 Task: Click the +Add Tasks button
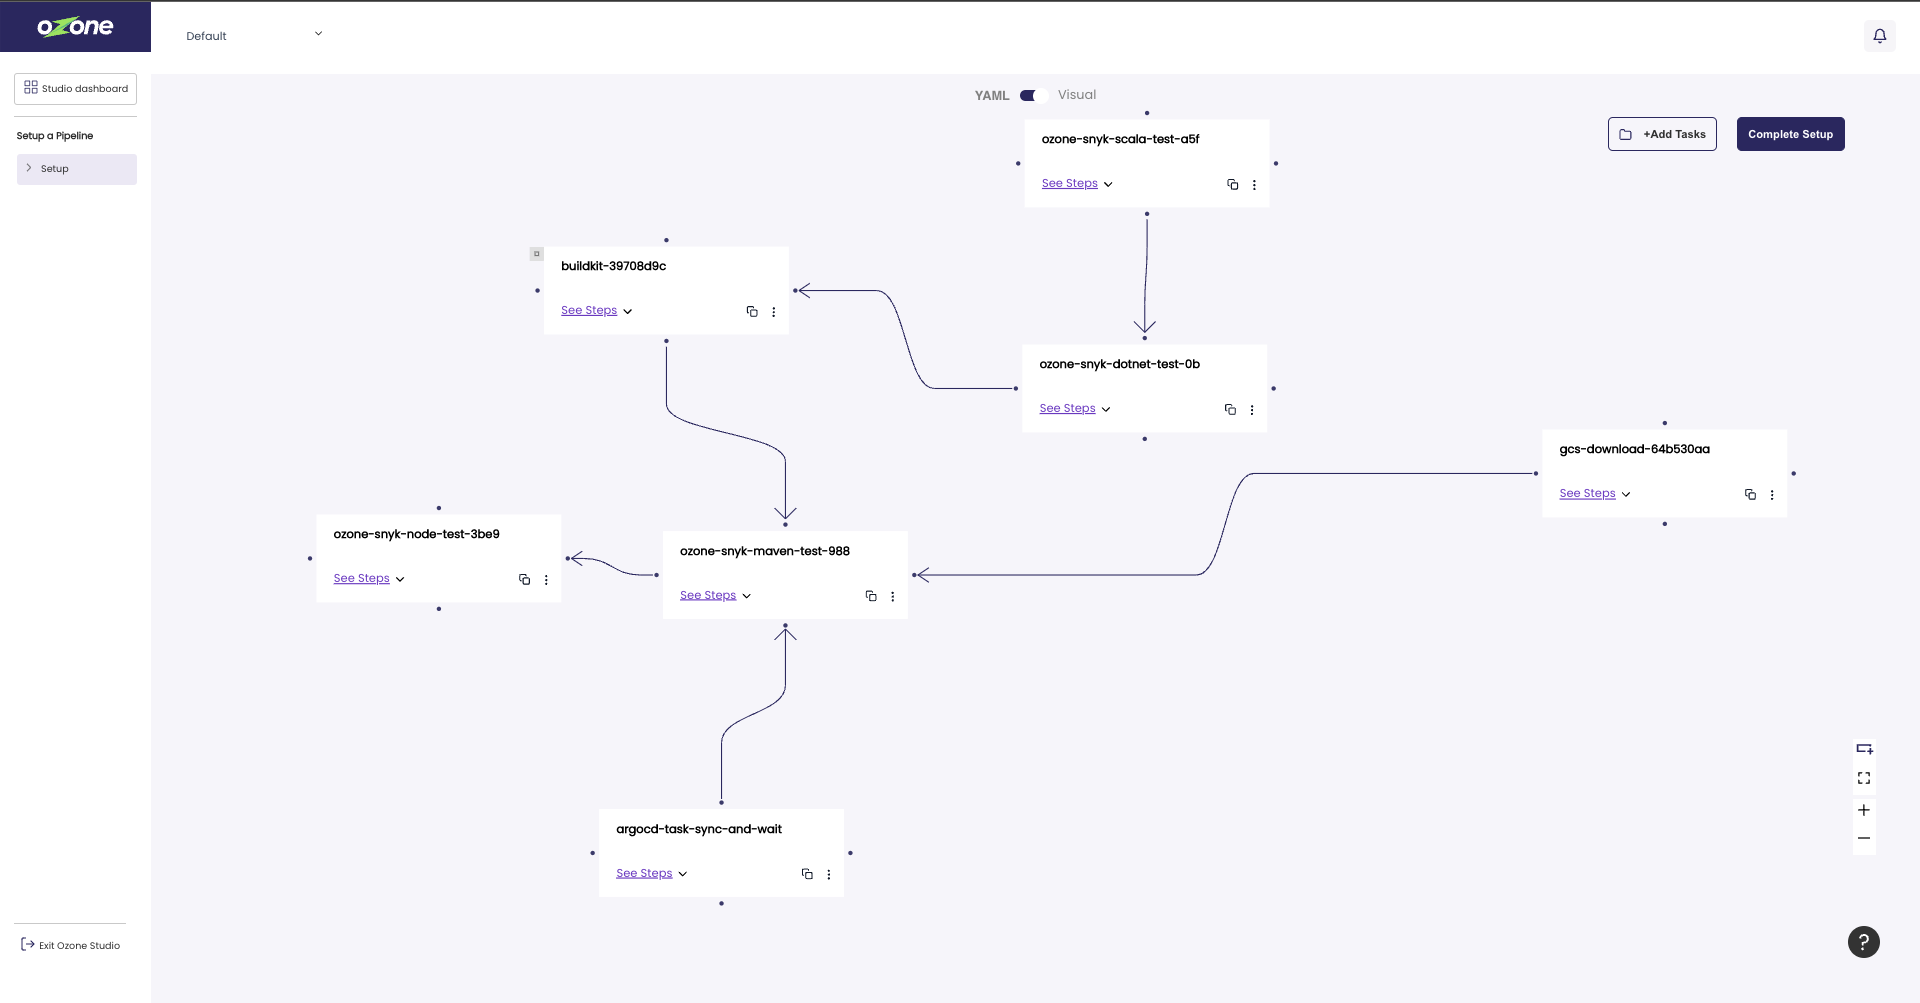[x=1662, y=134]
